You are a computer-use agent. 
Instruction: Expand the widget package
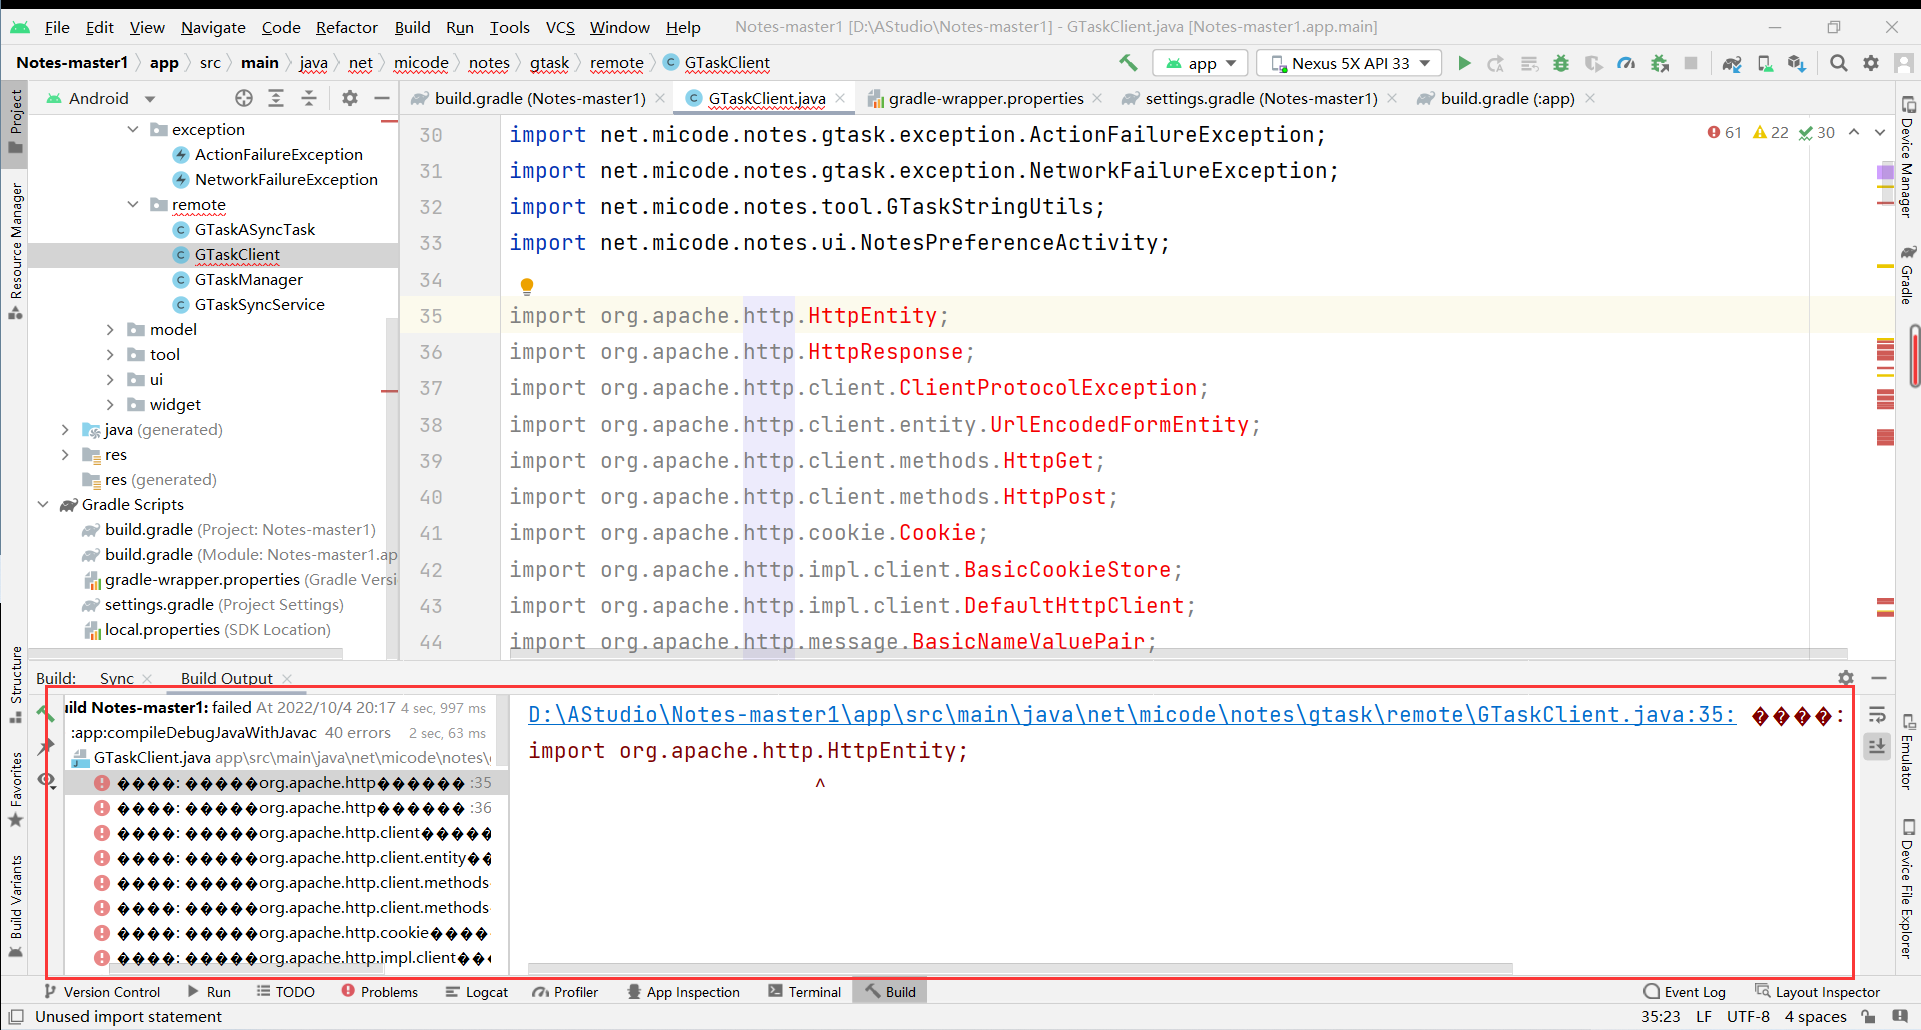click(x=110, y=404)
